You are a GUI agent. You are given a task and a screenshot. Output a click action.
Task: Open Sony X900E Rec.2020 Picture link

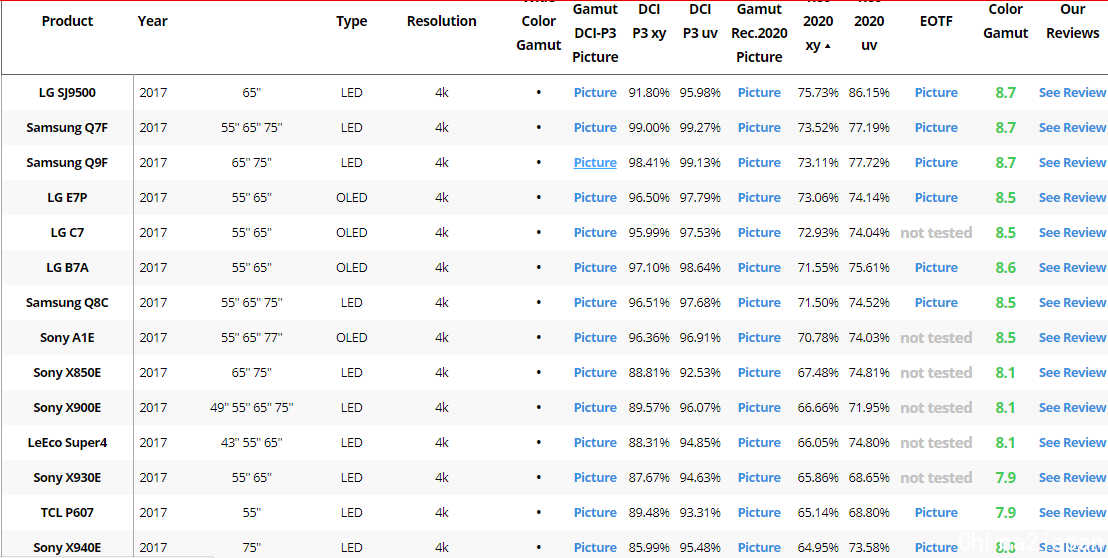[x=759, y=408]
